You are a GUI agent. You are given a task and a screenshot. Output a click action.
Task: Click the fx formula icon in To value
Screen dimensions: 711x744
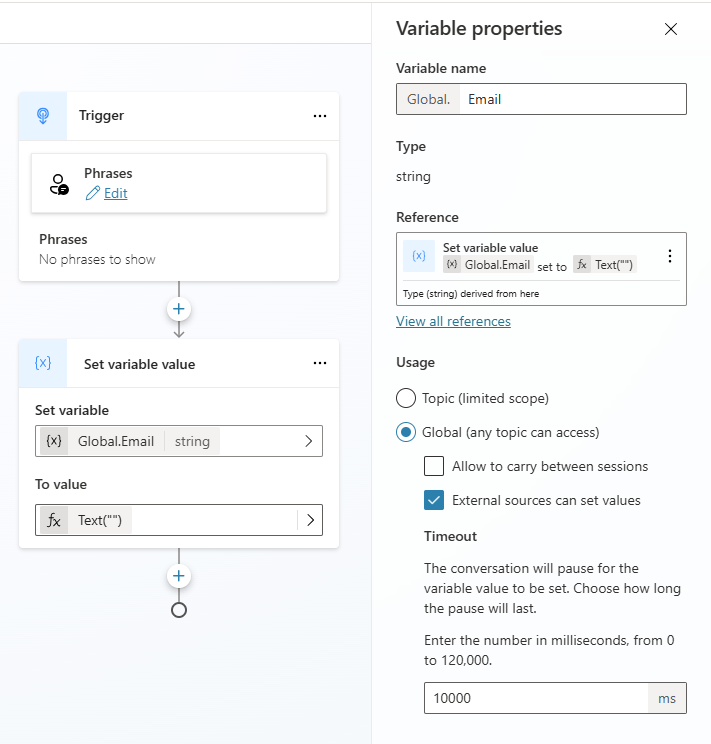tap(53, 520)
